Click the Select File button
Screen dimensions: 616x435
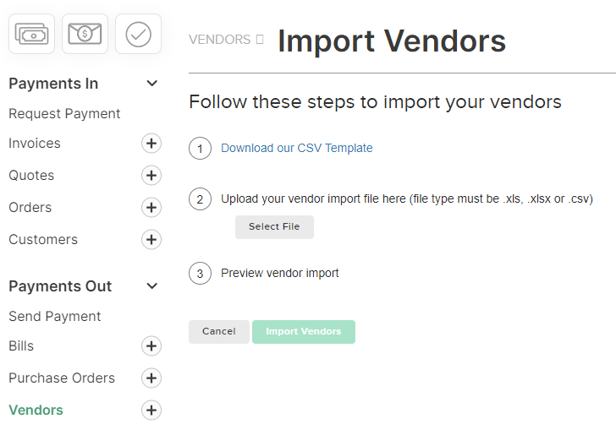click(x=274, y=227)
